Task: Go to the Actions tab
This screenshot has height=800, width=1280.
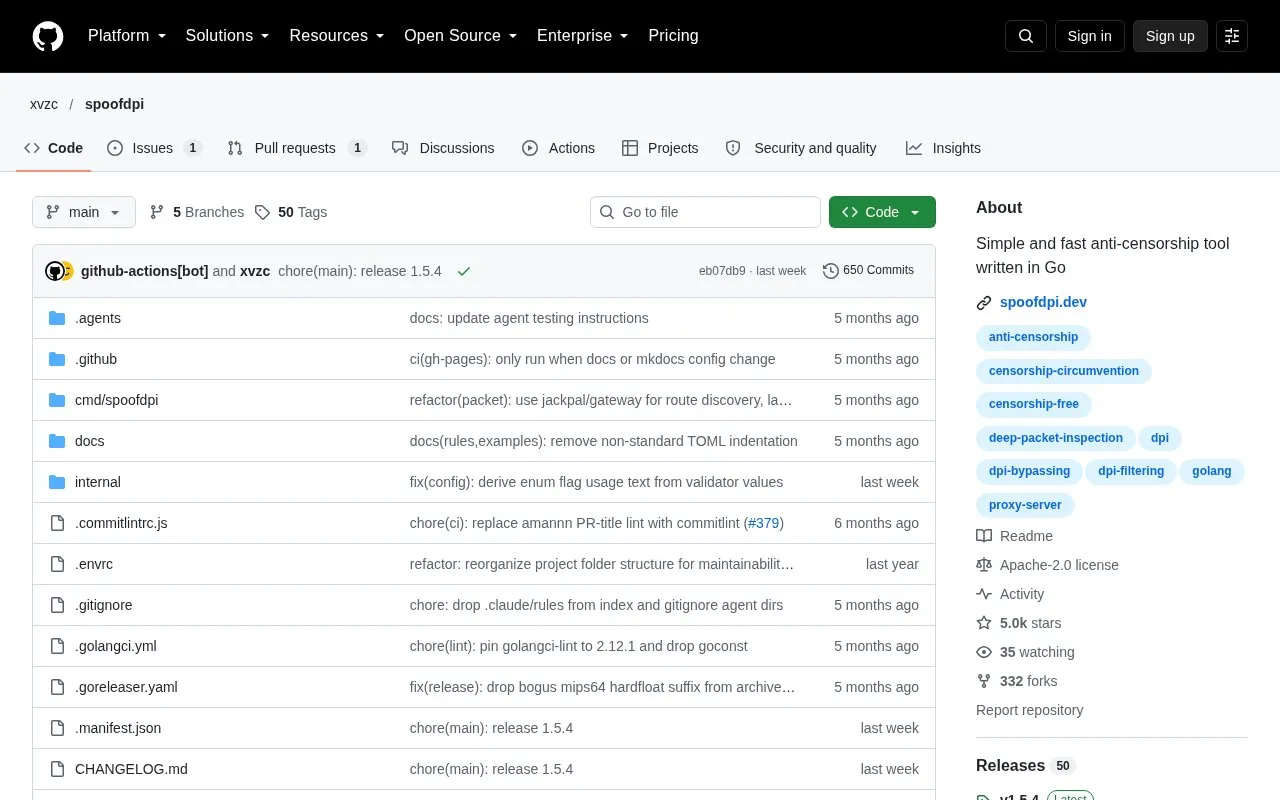Action: pos(558,148)
